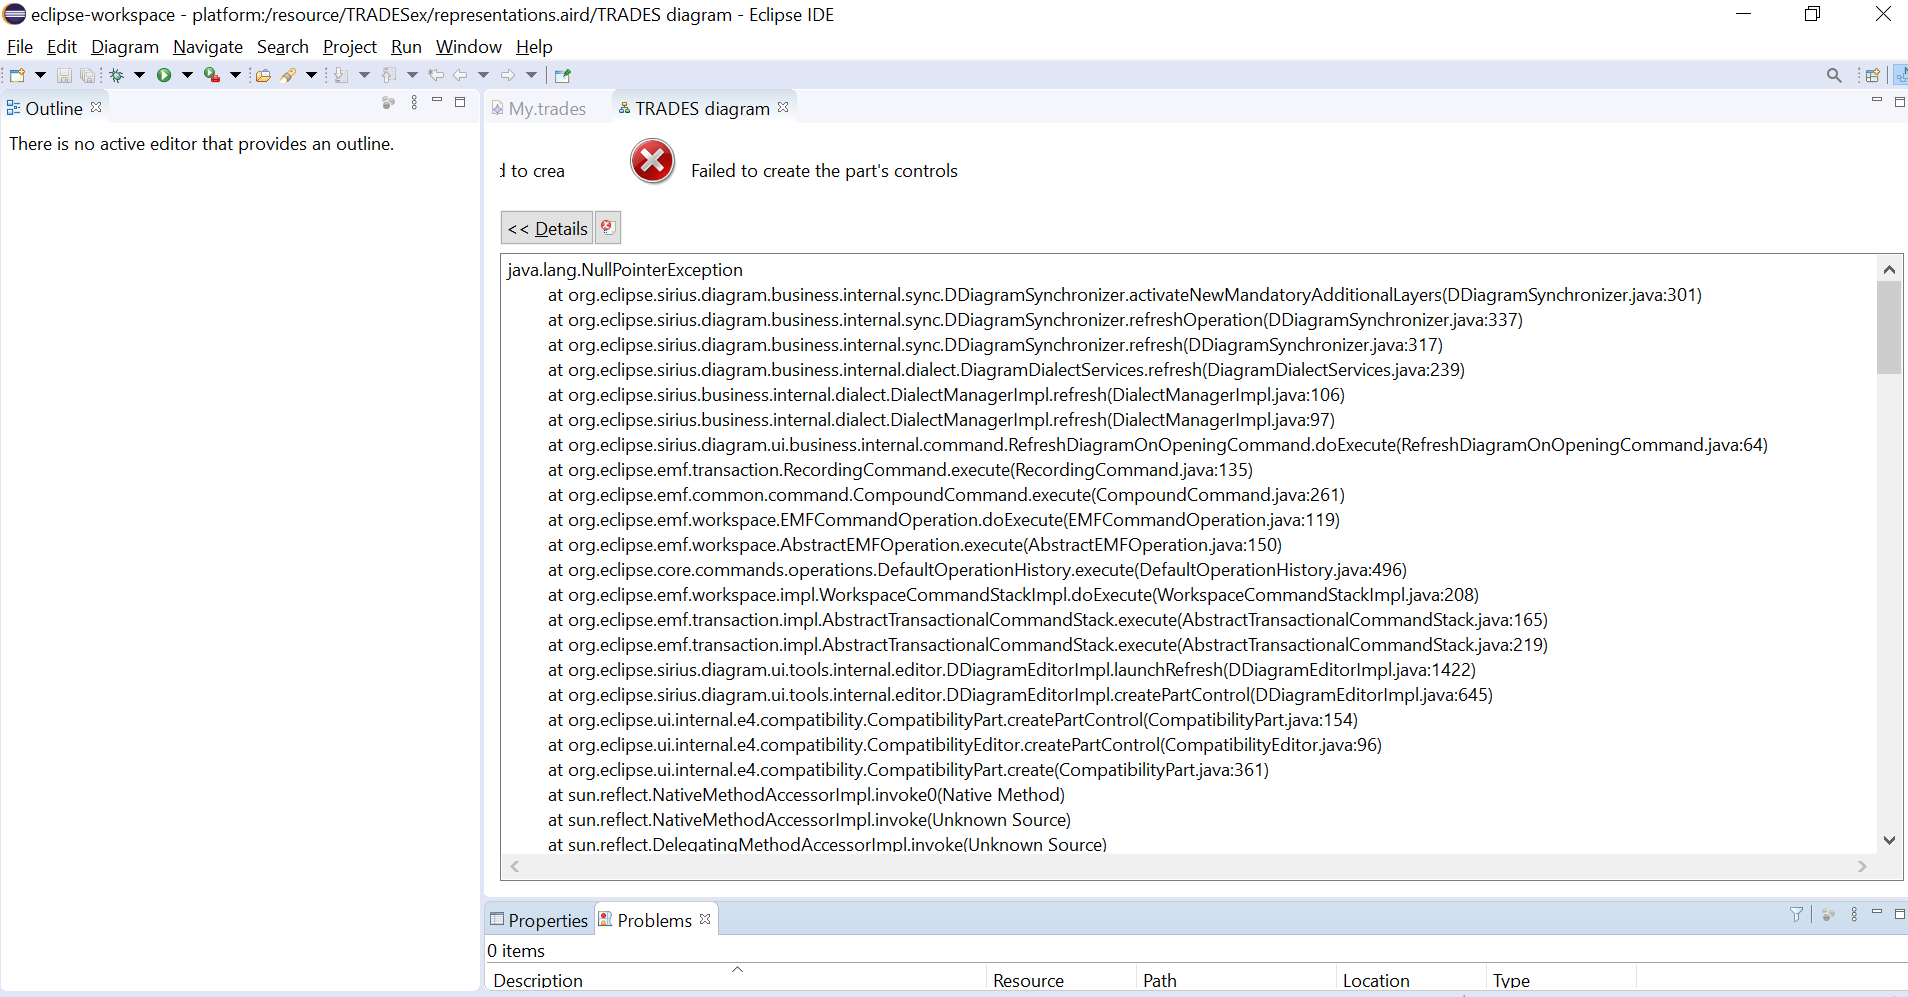1908x997 pixels.
Task: Click the Previous Annotation icon
Action: coord(389,75)
